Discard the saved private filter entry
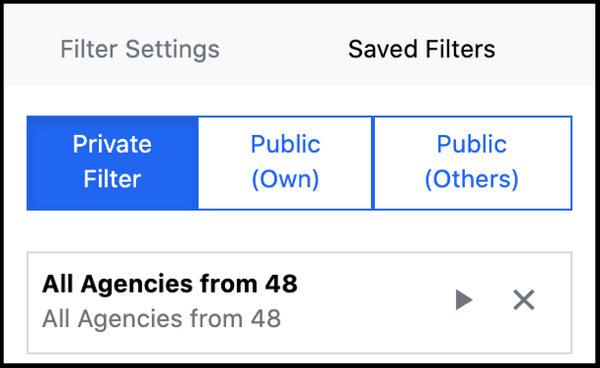The width and height of the screenshot is (600, 368). (x=523, y=300)
